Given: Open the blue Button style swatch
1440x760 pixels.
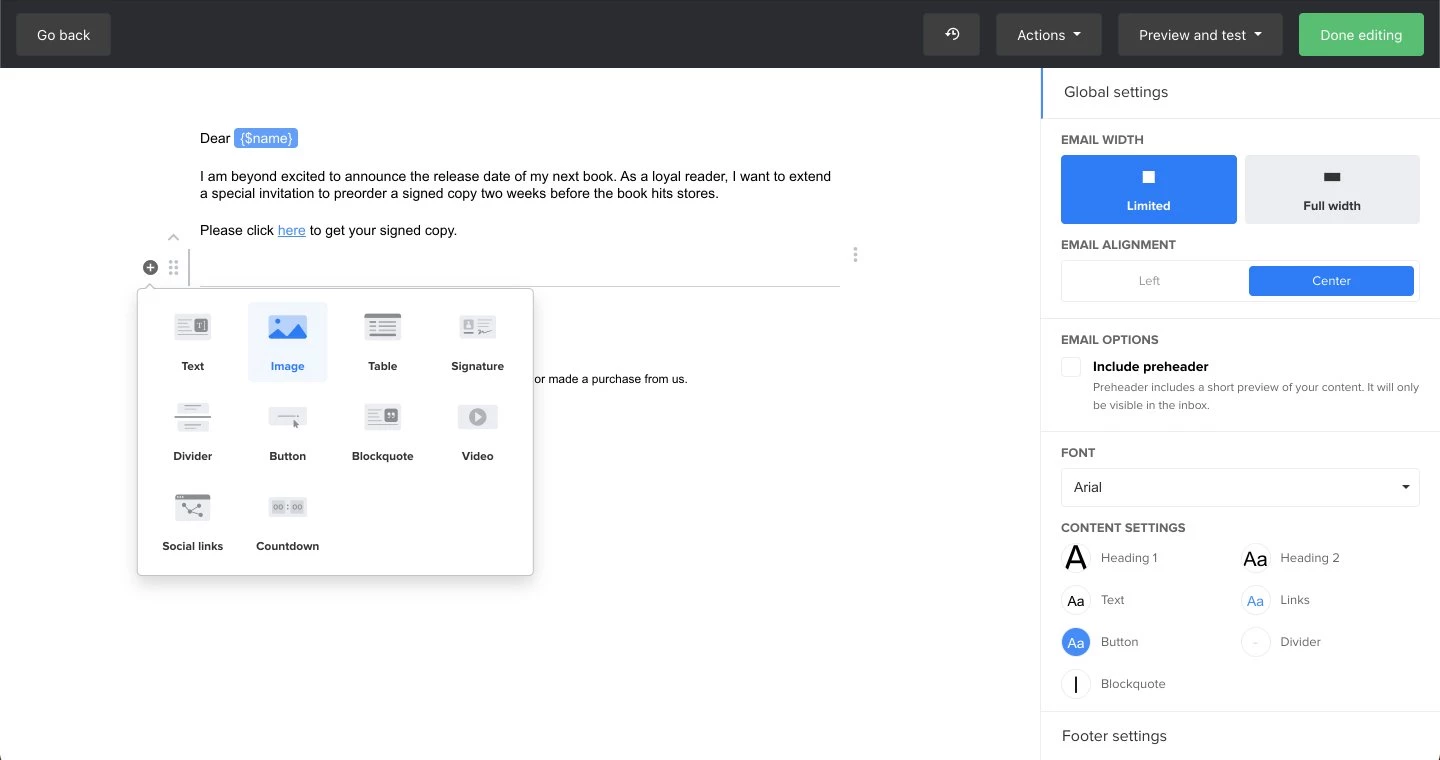Looking at the screenshot, I should (x=1076, y=642).
